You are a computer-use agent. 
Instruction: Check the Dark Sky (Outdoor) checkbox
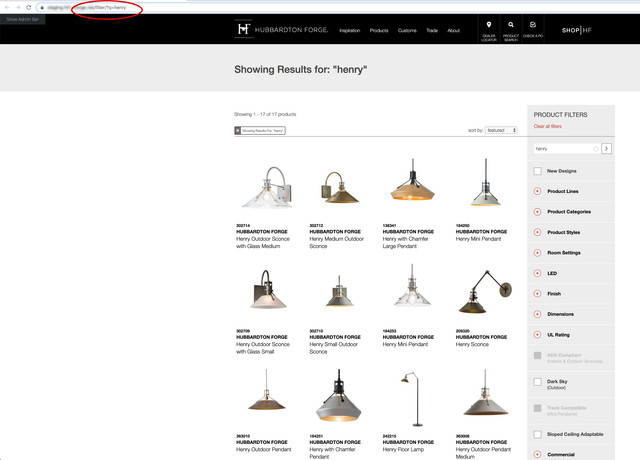pyautogui.click(x=538, y=382)
